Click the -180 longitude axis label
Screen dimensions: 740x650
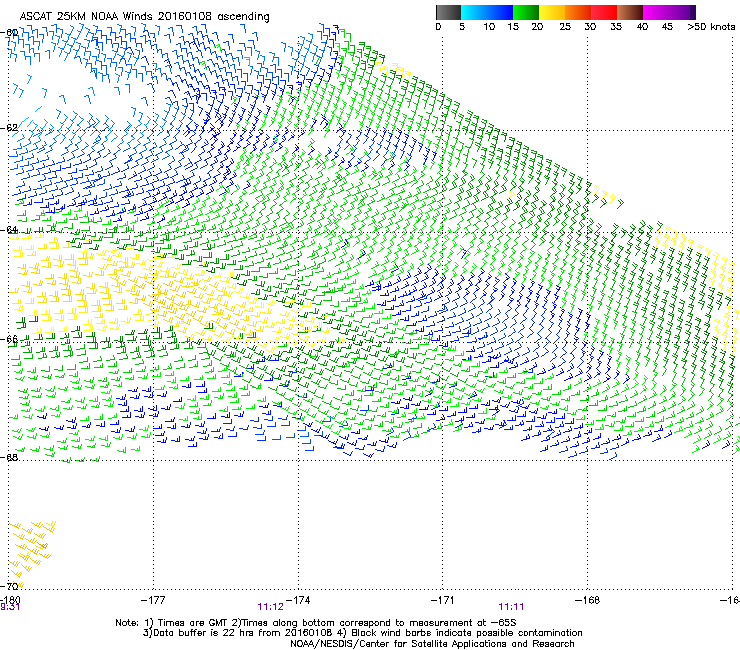[10, 599]
